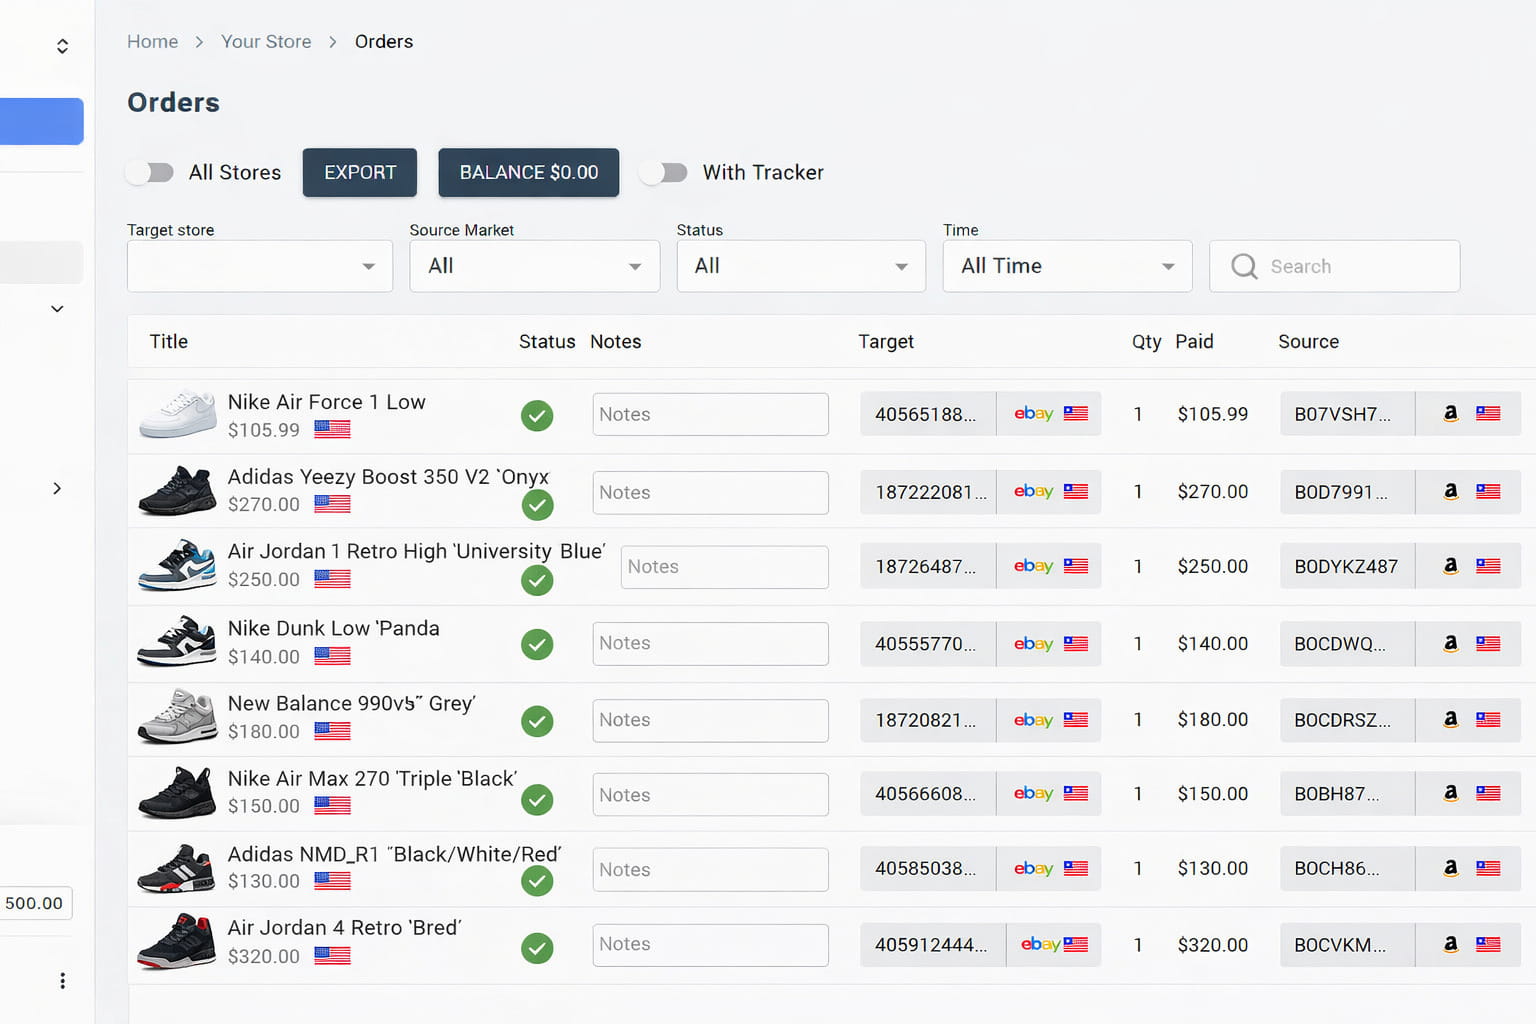Open target listing 187222081

[930, 492]
